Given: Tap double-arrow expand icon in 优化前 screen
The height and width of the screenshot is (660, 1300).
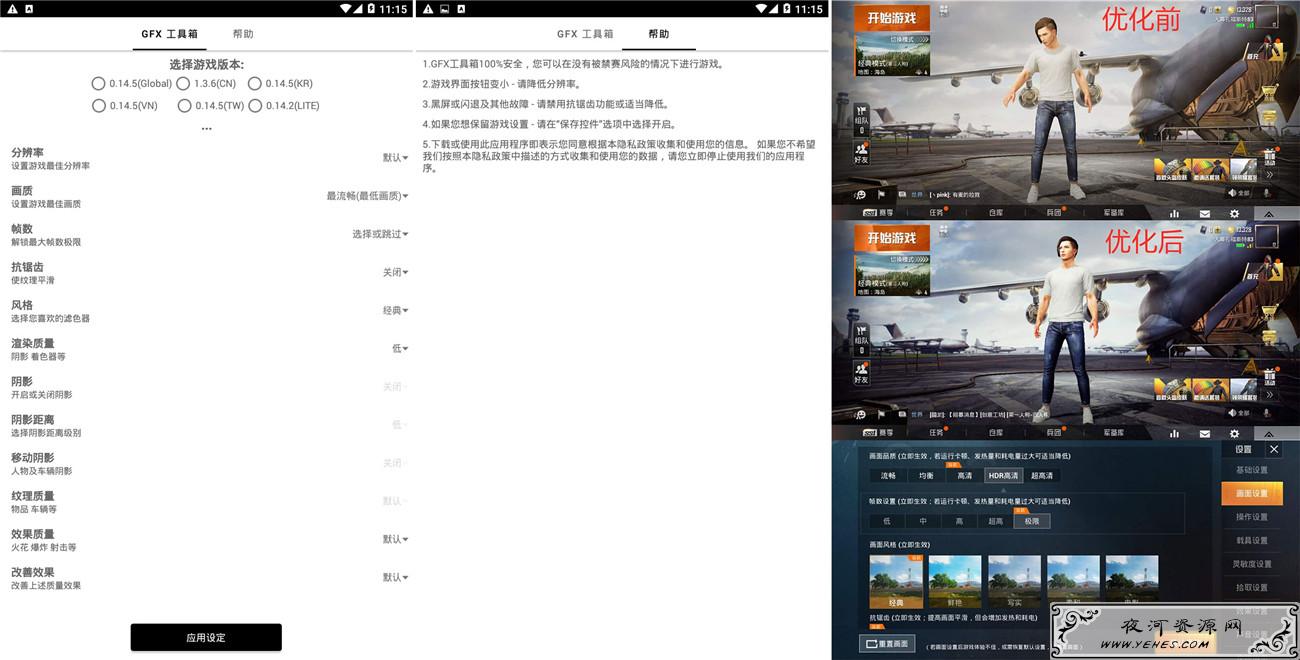Looking at the screenshot, I should 1269,175.
